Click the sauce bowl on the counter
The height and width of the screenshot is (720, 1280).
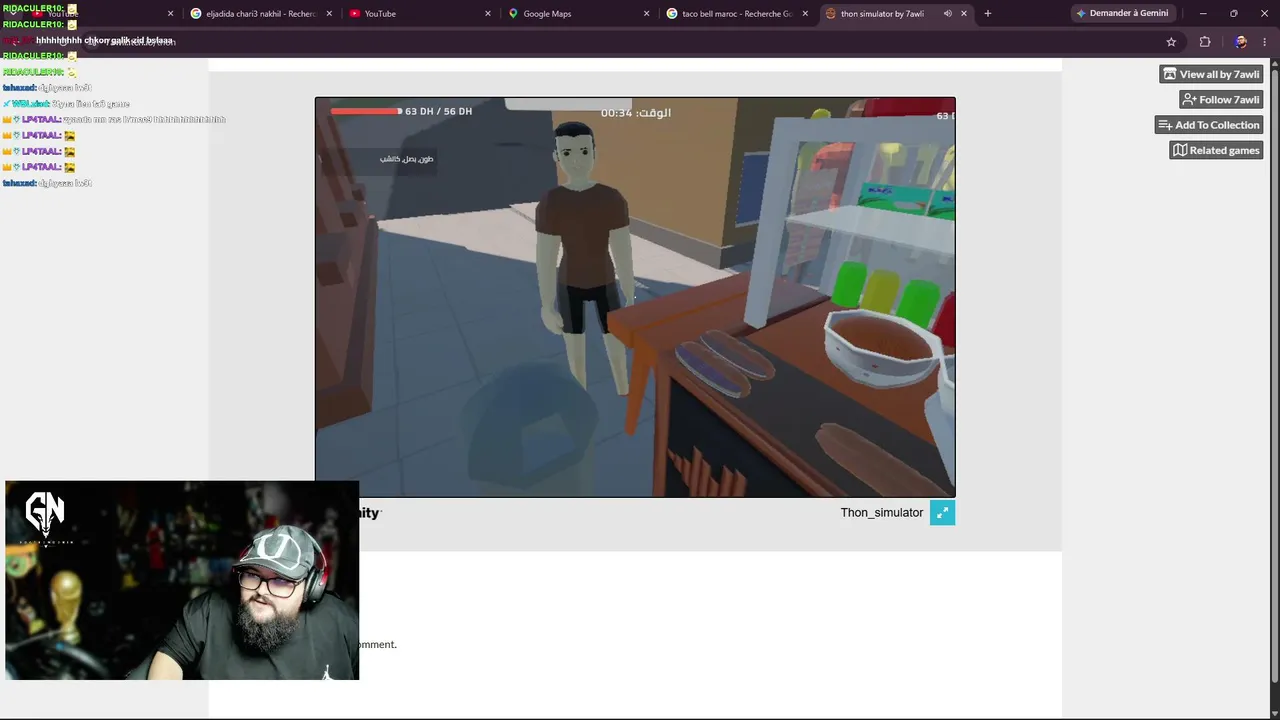(x=883, y=350)
